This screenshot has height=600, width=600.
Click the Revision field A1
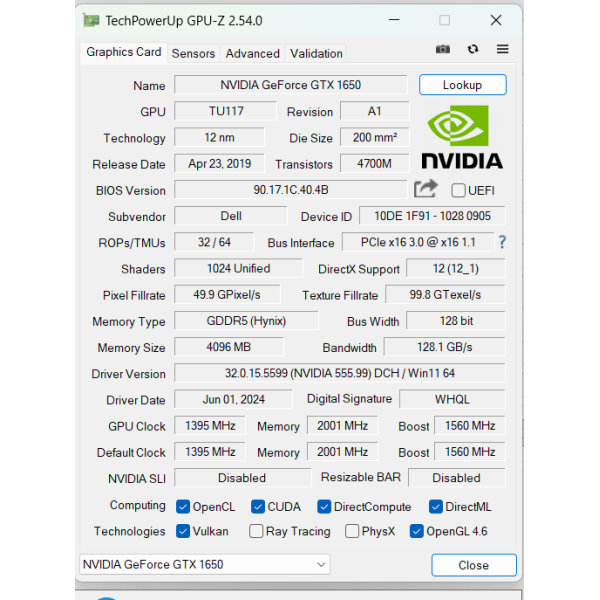(x=375, y=111)
